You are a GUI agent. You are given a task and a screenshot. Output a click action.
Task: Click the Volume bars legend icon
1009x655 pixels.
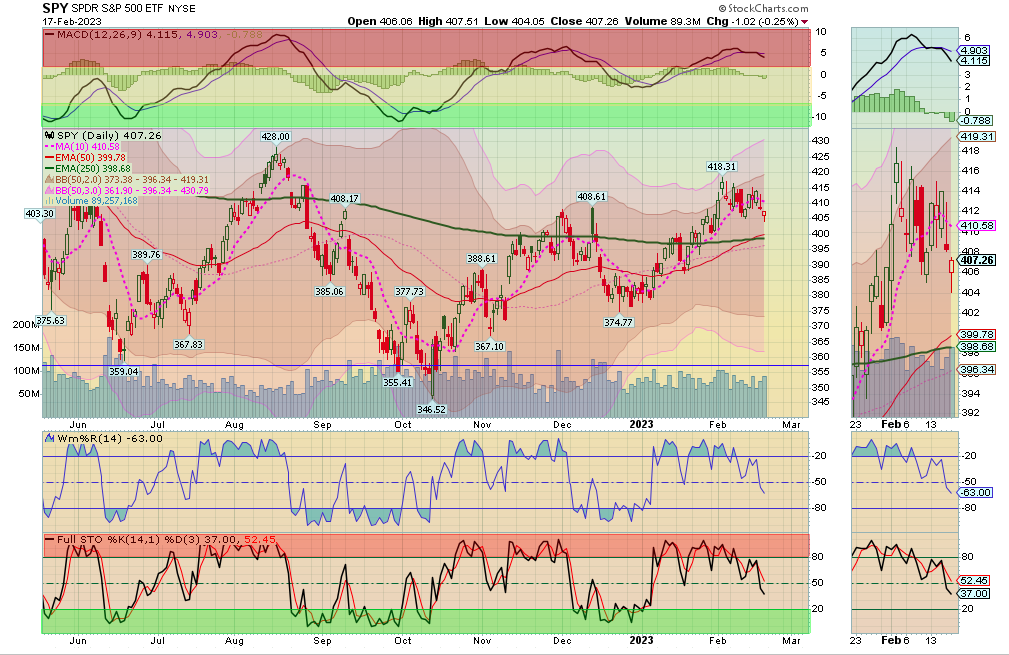coord(47,200)
